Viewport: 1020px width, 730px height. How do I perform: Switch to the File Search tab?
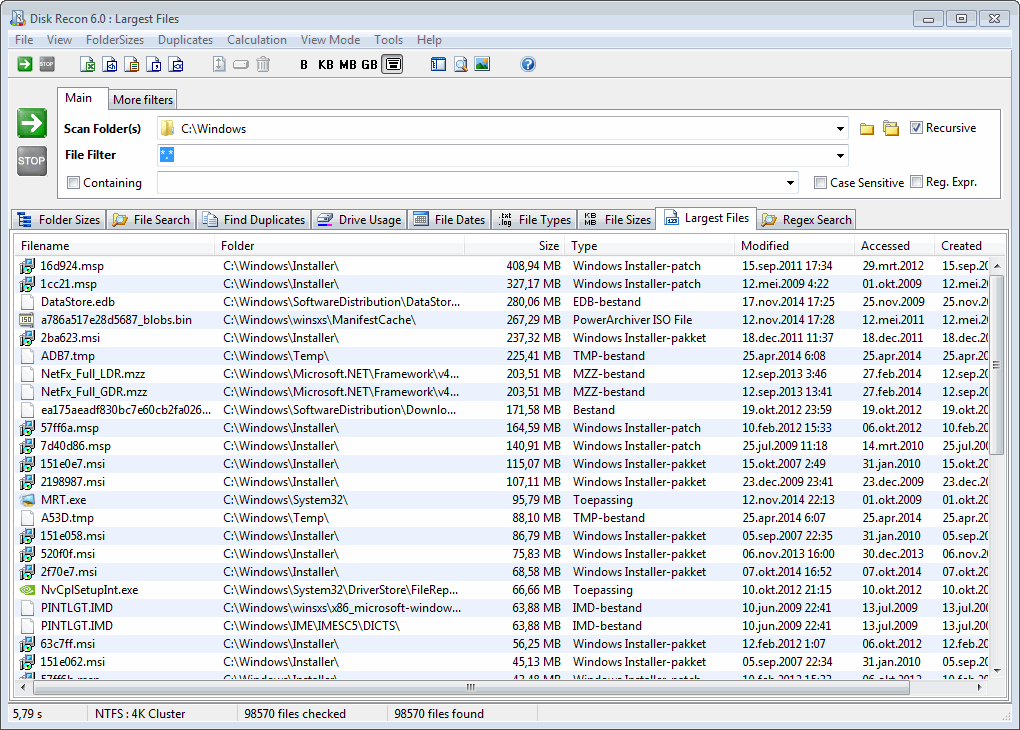tap(151, 220)
